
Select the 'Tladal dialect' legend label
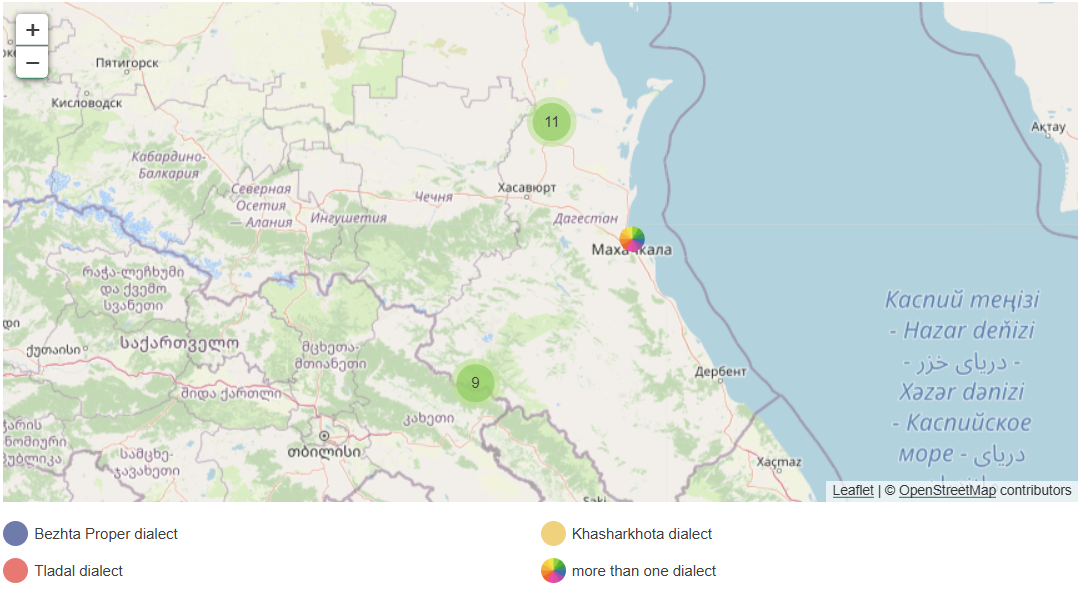tap(79, 571)
